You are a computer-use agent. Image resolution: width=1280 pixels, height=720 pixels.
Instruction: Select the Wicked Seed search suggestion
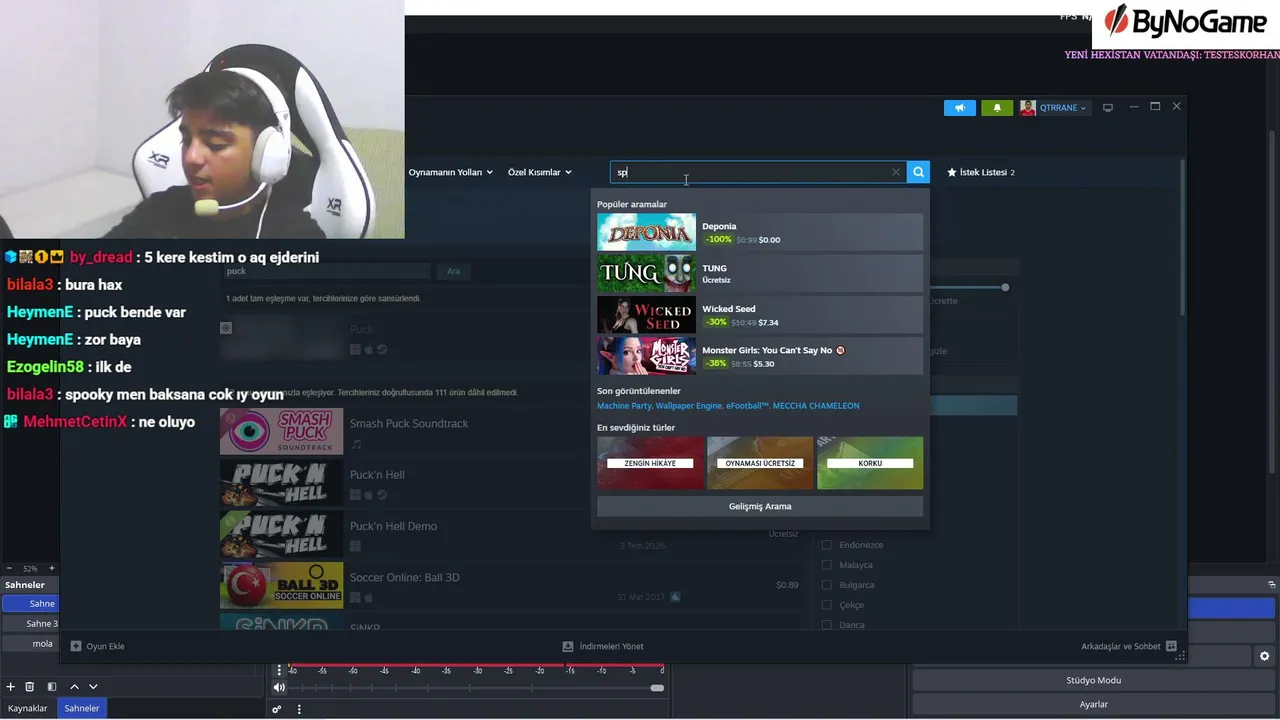[760, 315]
